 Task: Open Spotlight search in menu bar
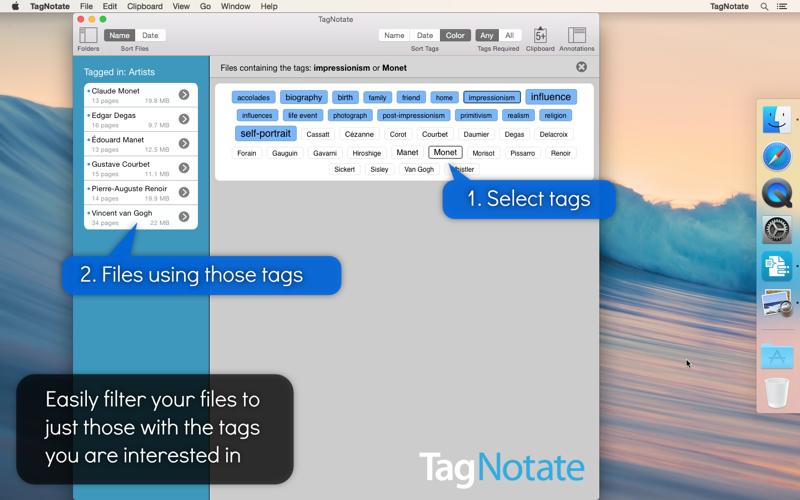[x=764, y=7]
